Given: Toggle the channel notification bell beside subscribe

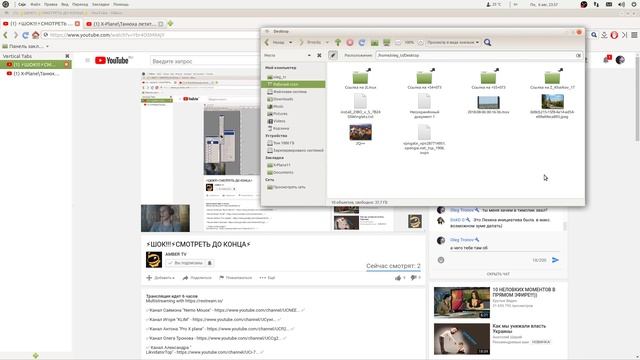Looking at the screenshot, I should coord(210,263).
